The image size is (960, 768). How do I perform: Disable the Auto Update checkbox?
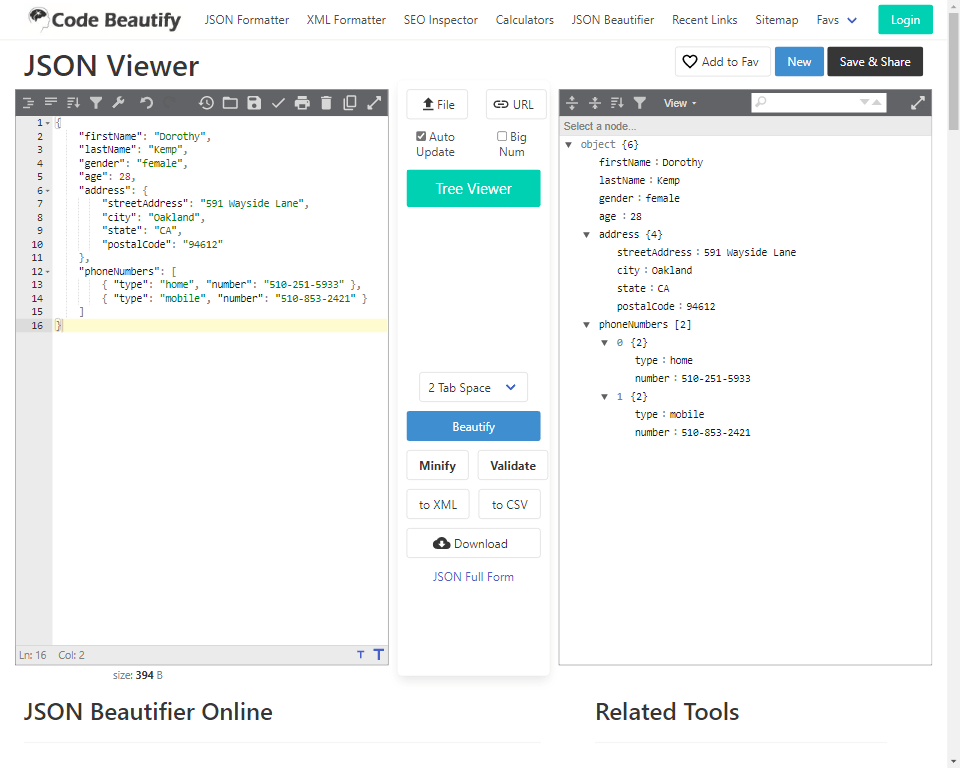click(421, 136)
